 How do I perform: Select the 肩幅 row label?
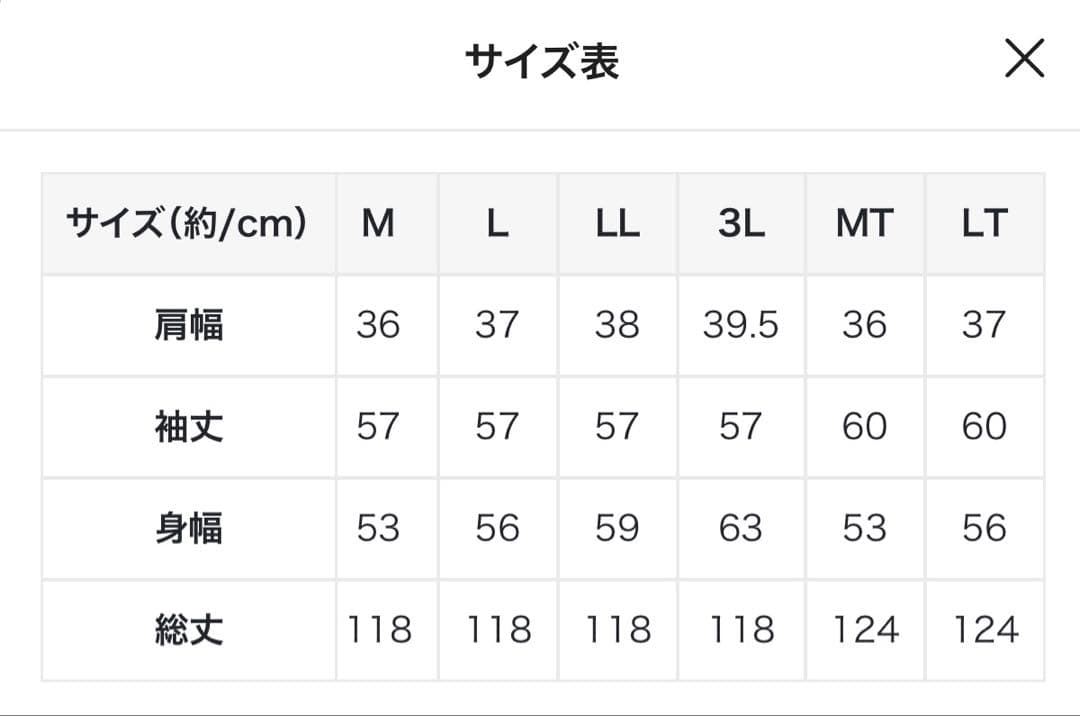click(x=188, y=325)
